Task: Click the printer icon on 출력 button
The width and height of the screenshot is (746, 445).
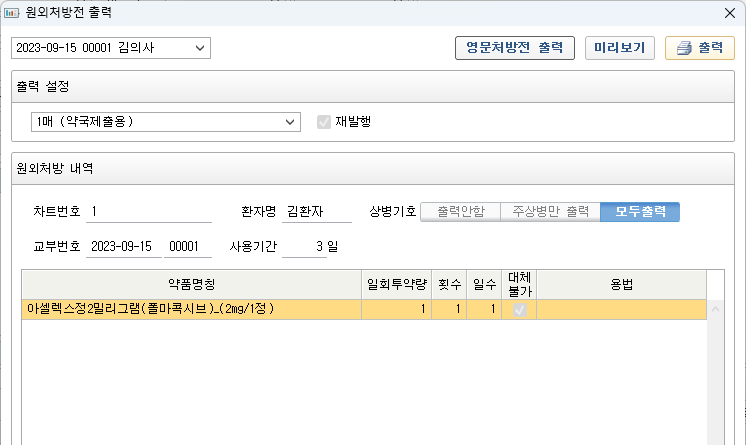Action: [x=684, y=49]
